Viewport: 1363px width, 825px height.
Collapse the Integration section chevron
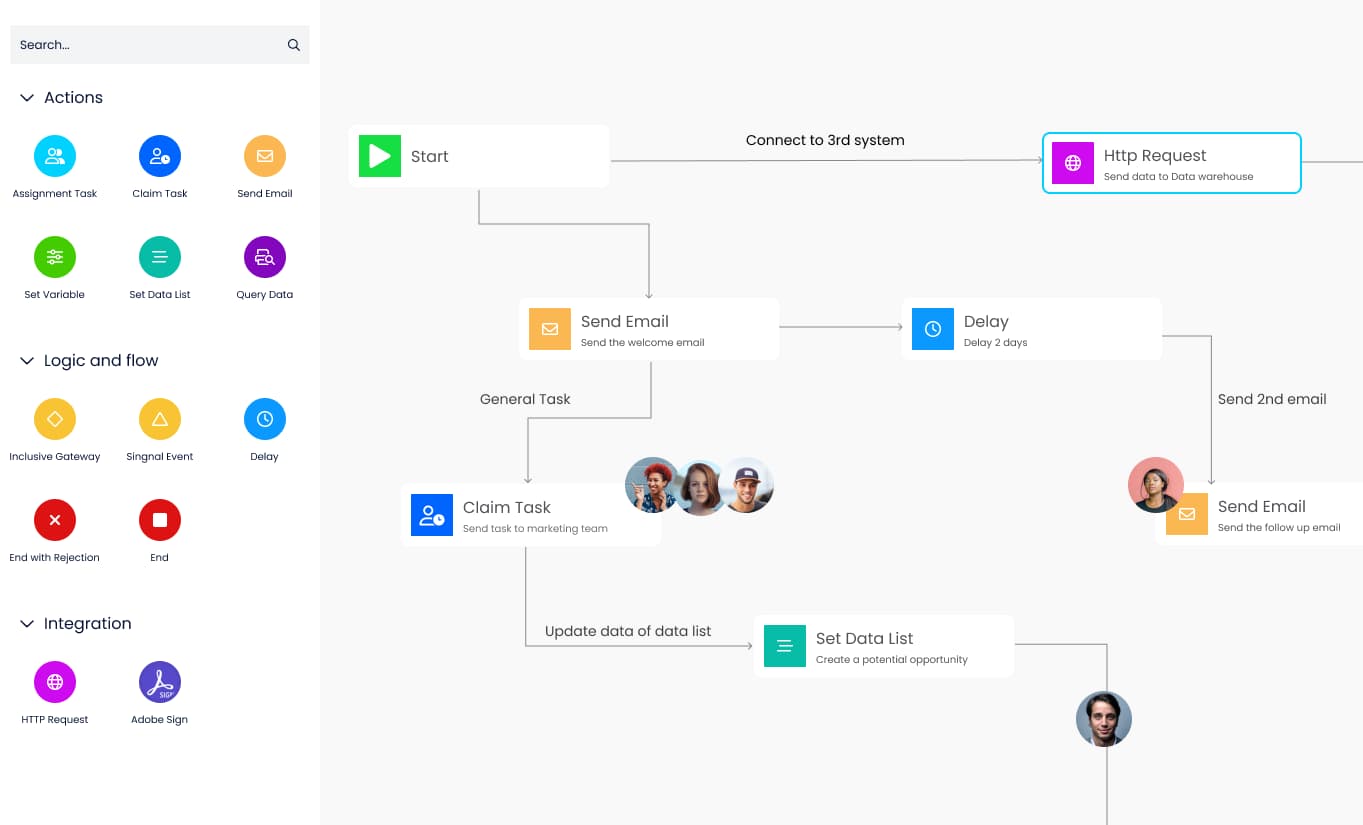[27, 624]
